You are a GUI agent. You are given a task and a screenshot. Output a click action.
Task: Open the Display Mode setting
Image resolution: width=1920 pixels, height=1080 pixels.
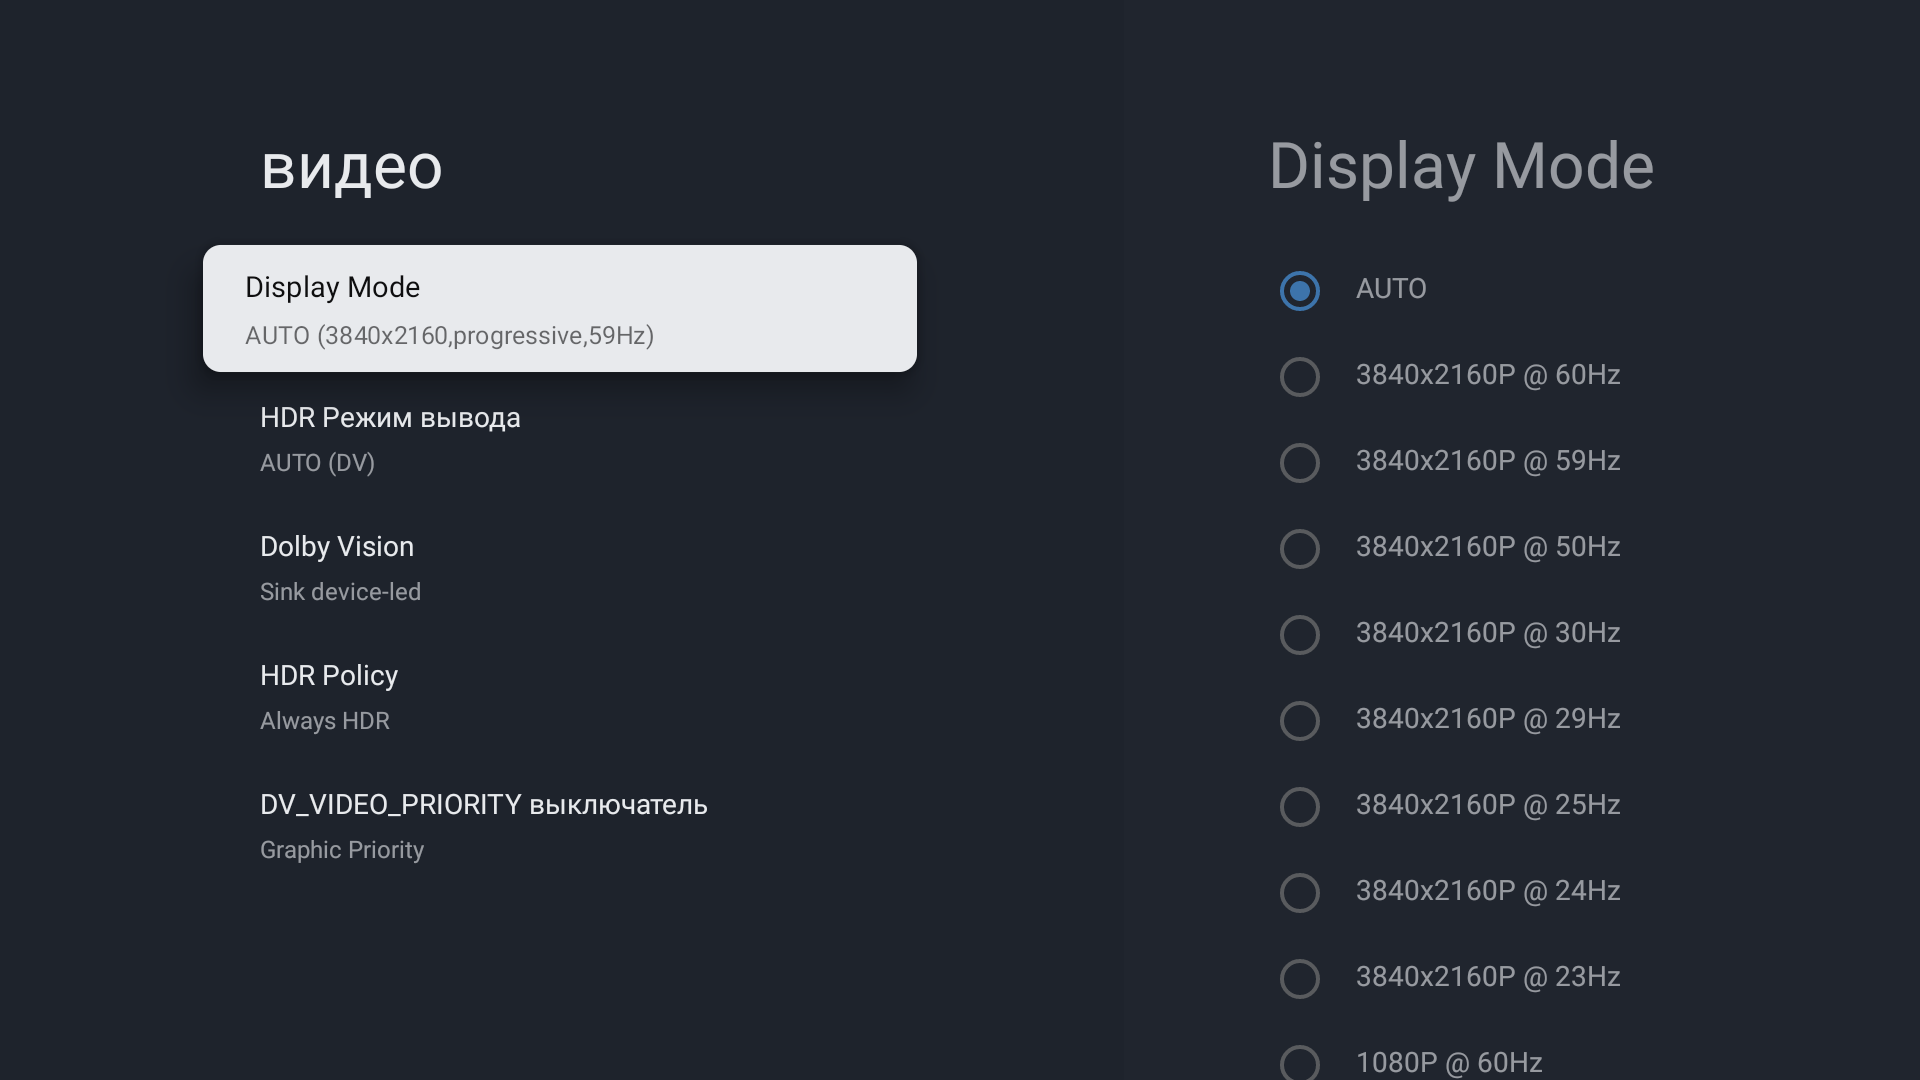click(559, 308)
